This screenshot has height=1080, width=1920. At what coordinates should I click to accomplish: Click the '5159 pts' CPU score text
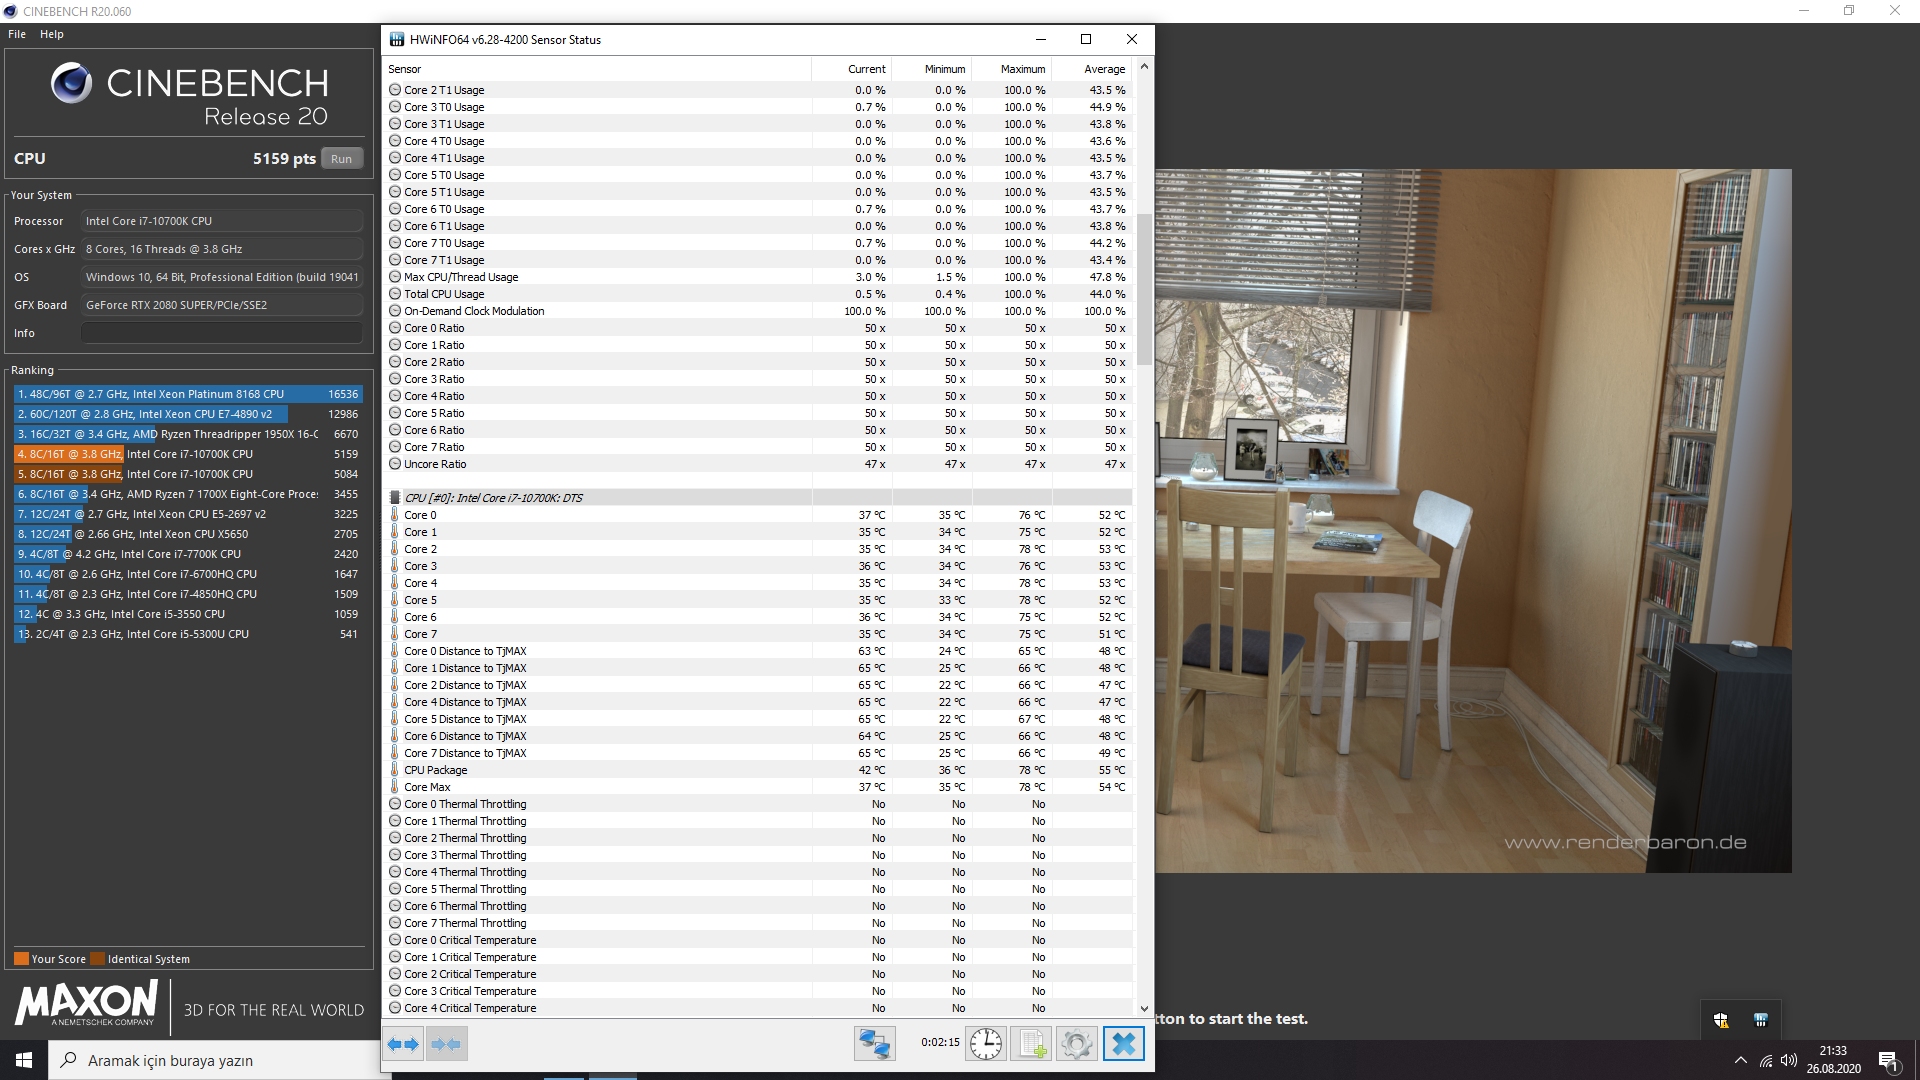284,159
